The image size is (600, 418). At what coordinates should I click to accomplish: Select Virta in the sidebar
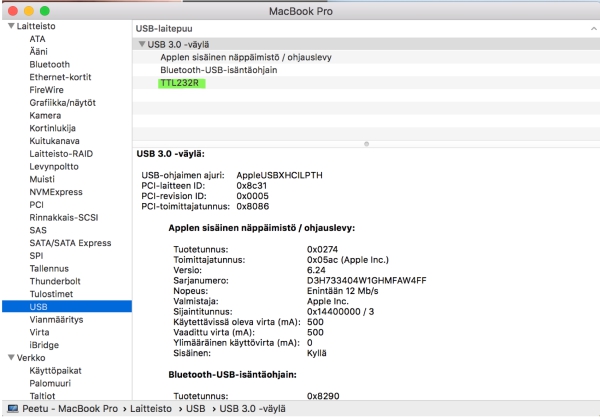pyautogui.click(x=39, y=332)
